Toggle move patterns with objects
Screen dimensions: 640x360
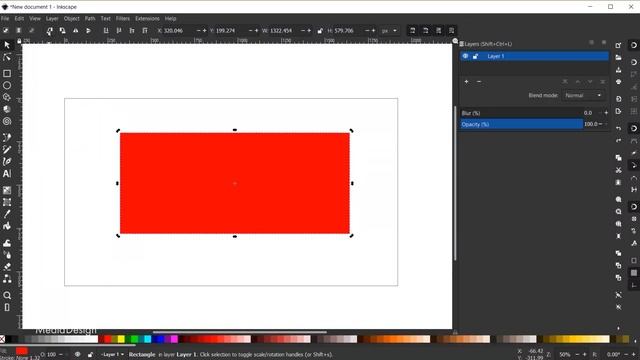point(452,31)
